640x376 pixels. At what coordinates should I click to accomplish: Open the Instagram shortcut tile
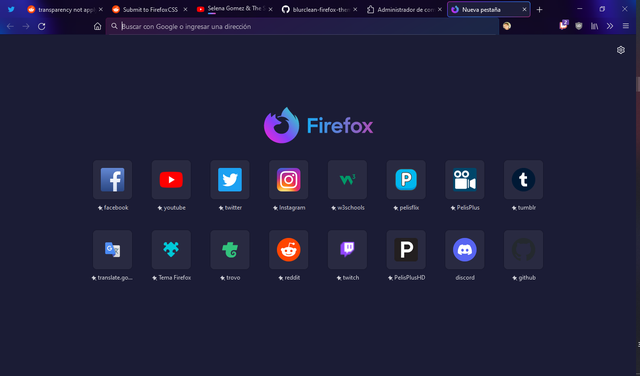tap(289, 186)
